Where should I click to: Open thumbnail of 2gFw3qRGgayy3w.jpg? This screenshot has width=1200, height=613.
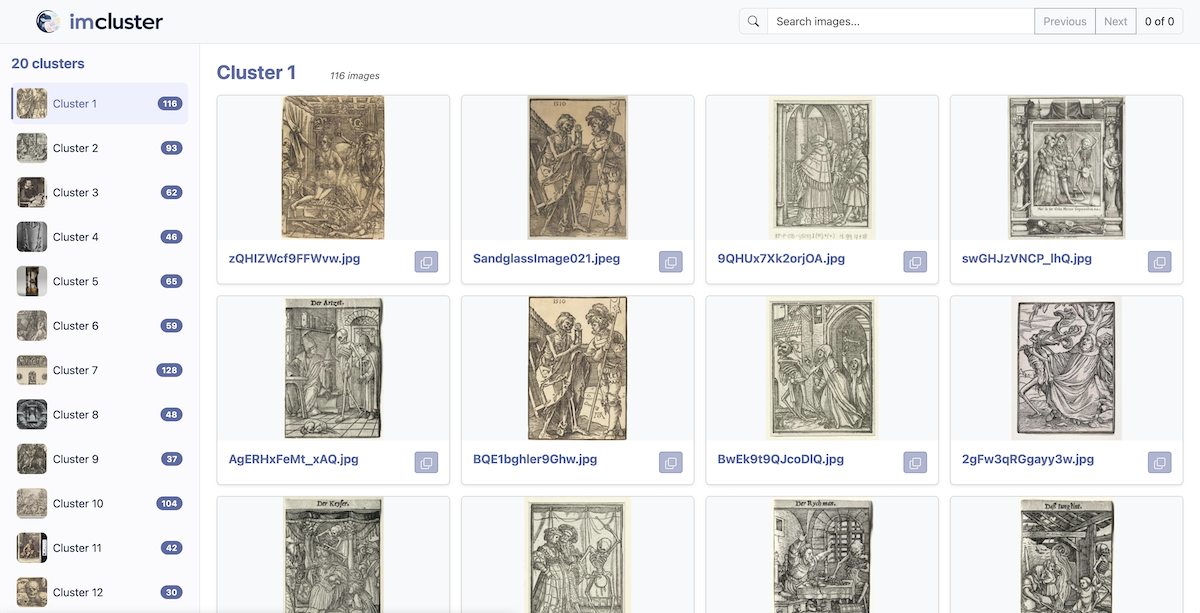pyautogui.click(x=1066, y=368)
